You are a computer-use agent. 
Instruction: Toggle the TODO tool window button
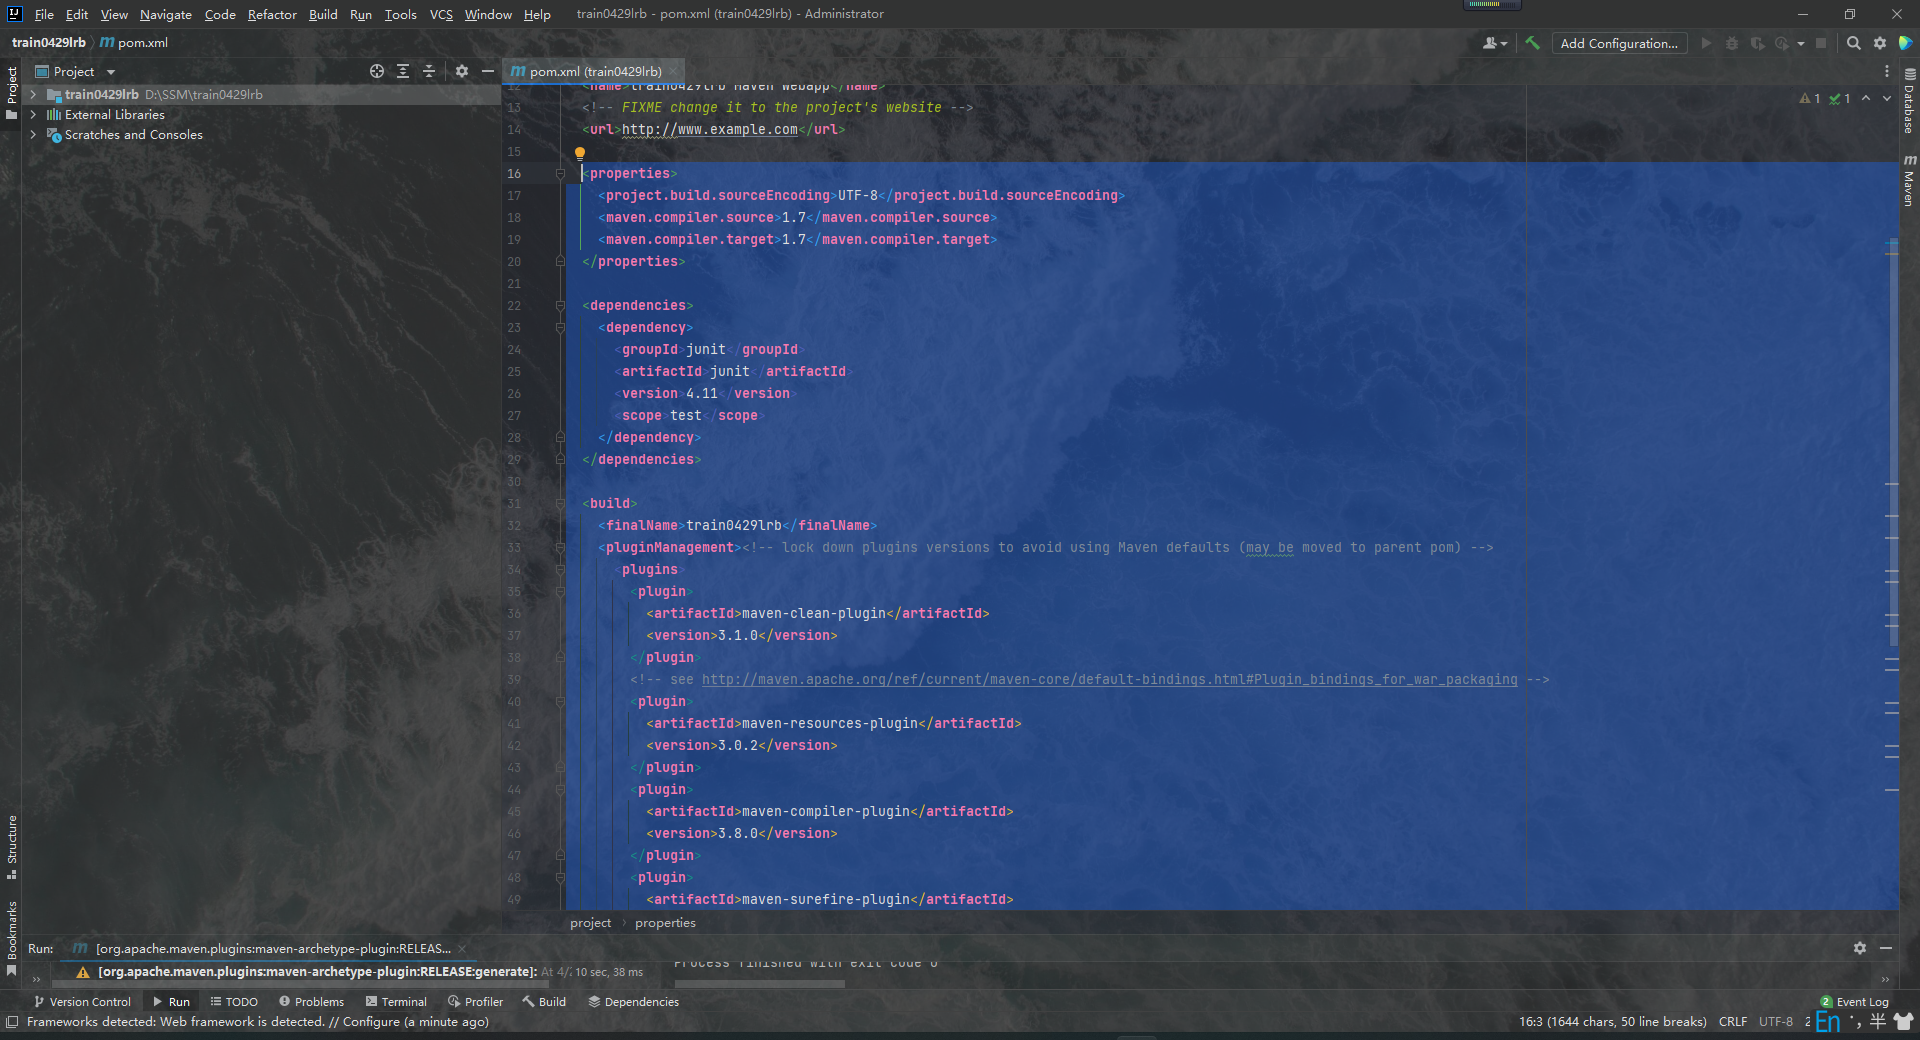[x=234, y=1001]
